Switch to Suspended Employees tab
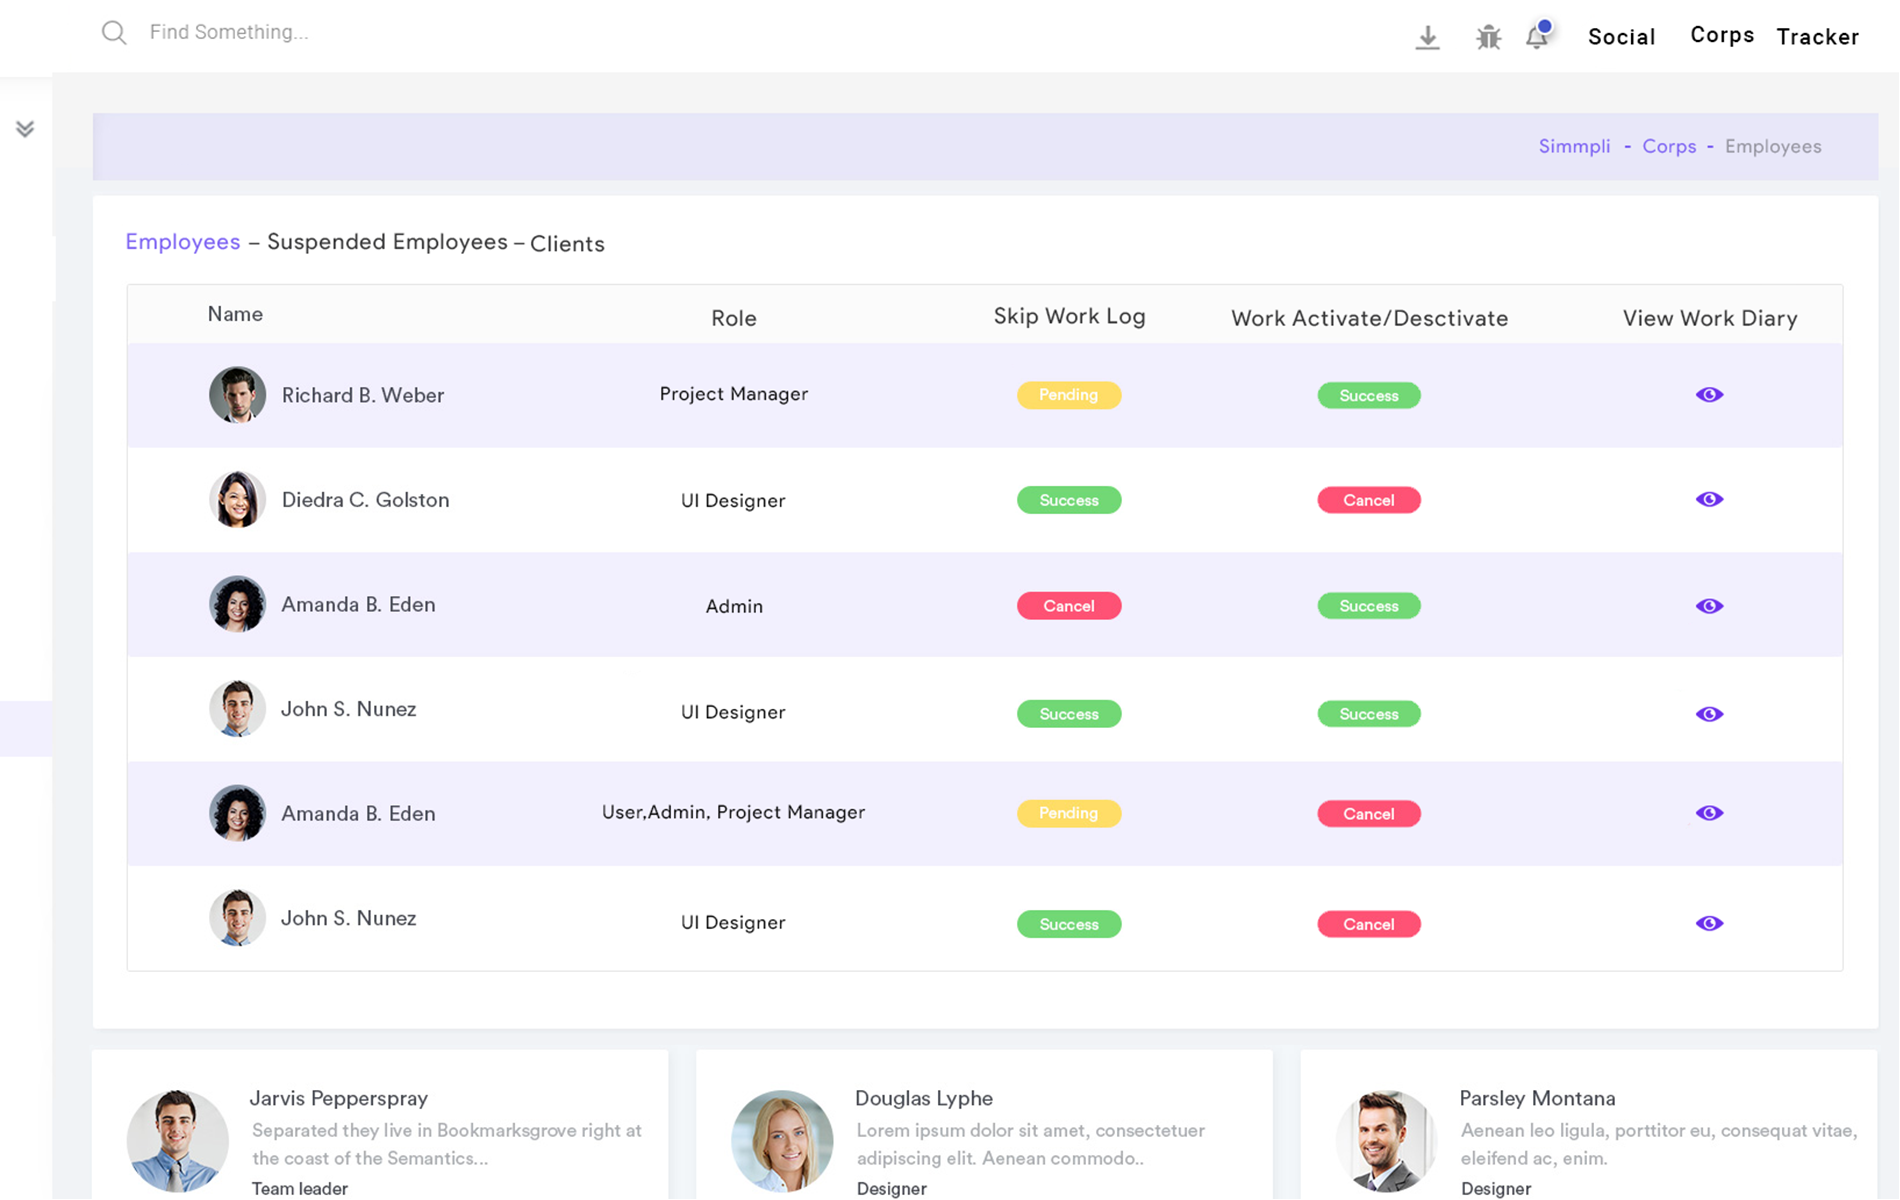This screenshot has height=1200, width=1900. point(387,242)
